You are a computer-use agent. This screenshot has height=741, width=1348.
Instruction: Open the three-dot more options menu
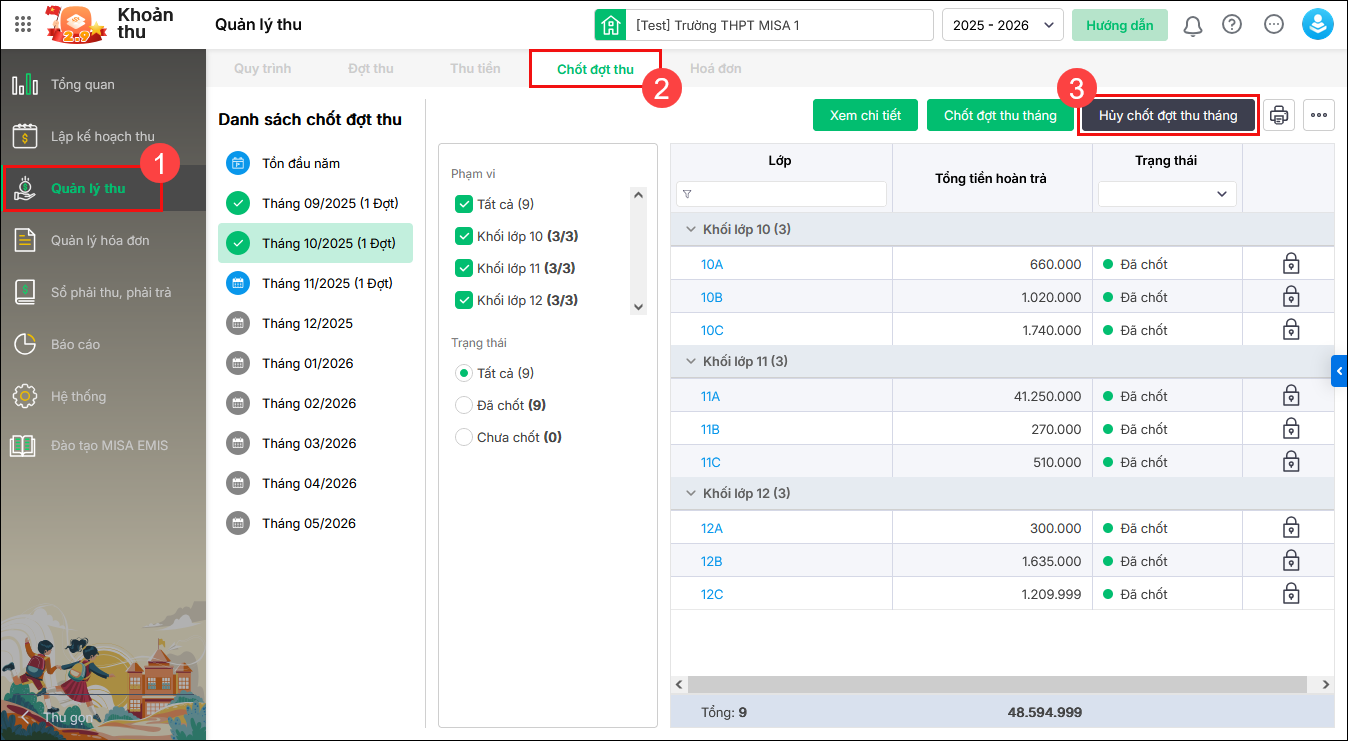pos(1319,116)
